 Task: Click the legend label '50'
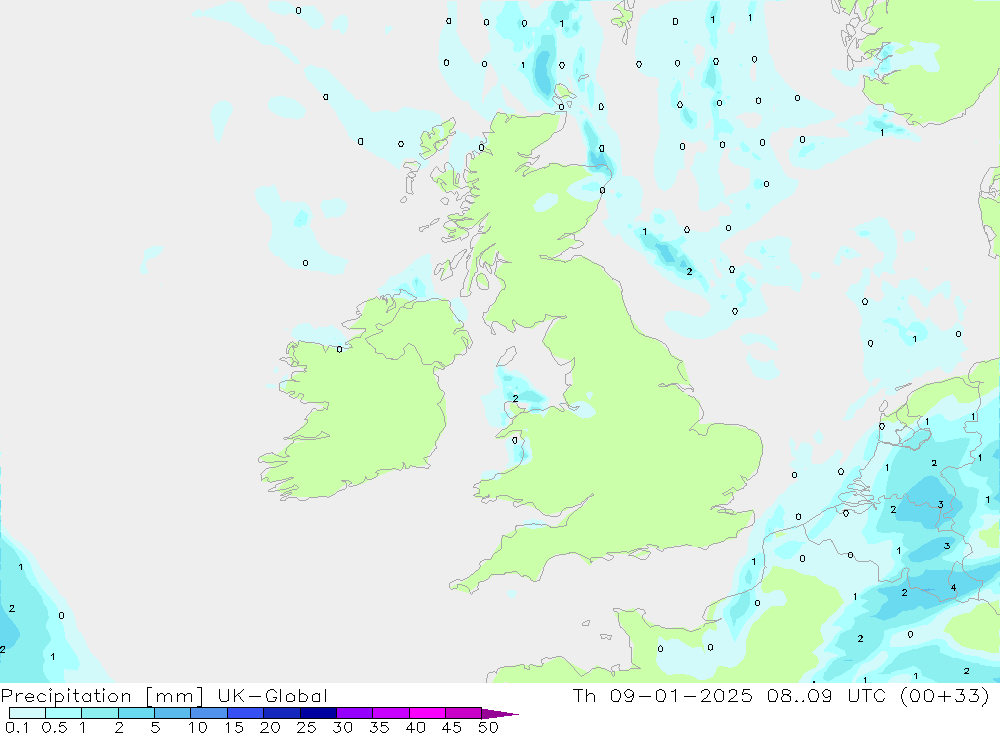(488, 727)
